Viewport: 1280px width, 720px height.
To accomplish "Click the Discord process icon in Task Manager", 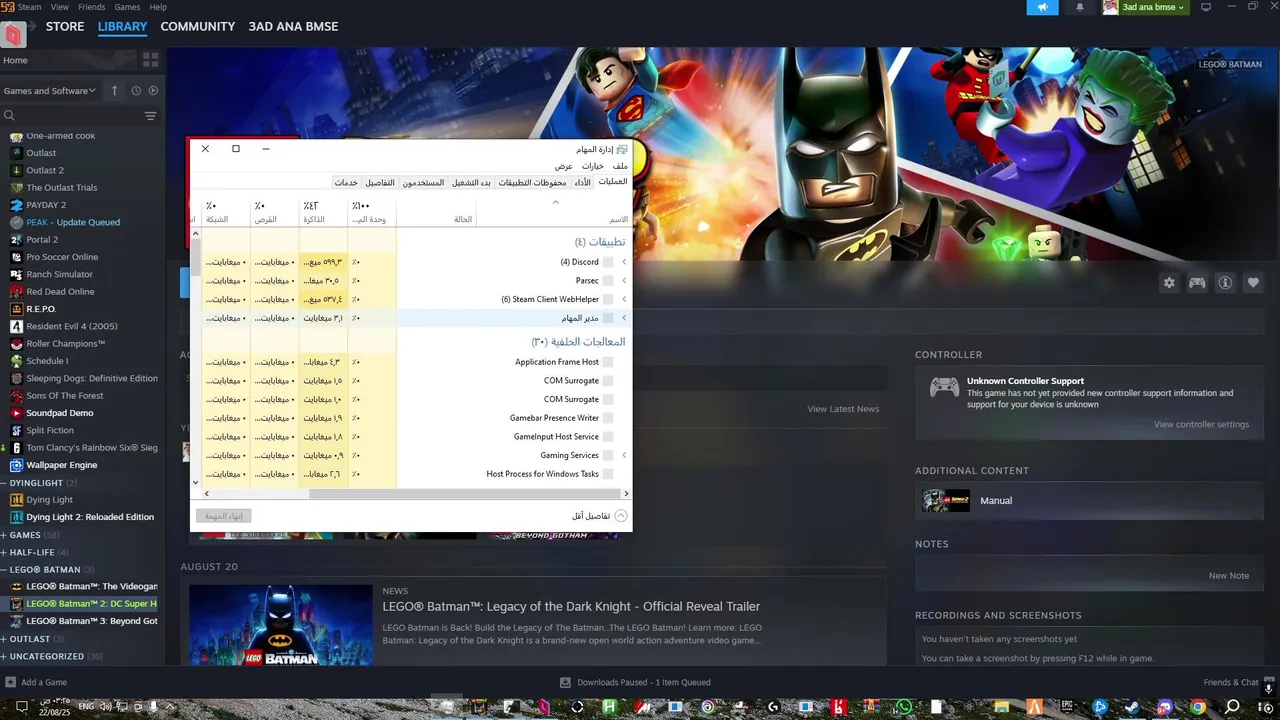I will tap(608, 262).
